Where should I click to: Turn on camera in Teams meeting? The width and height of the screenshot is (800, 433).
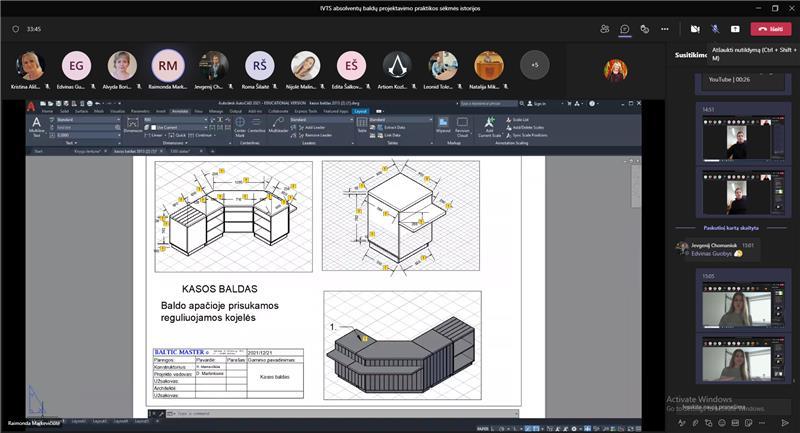(x=695, y=29)
